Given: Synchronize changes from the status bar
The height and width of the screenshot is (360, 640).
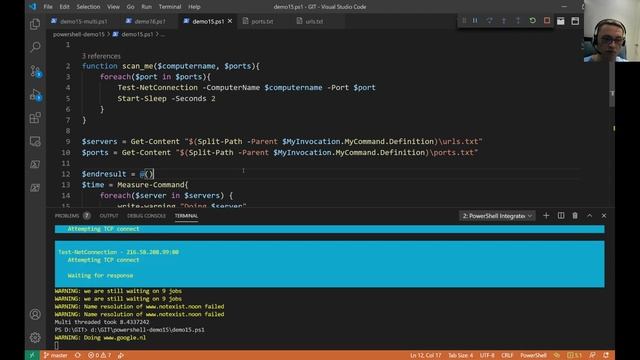Looking at the screenshot, I should click(x=78, y=355).
